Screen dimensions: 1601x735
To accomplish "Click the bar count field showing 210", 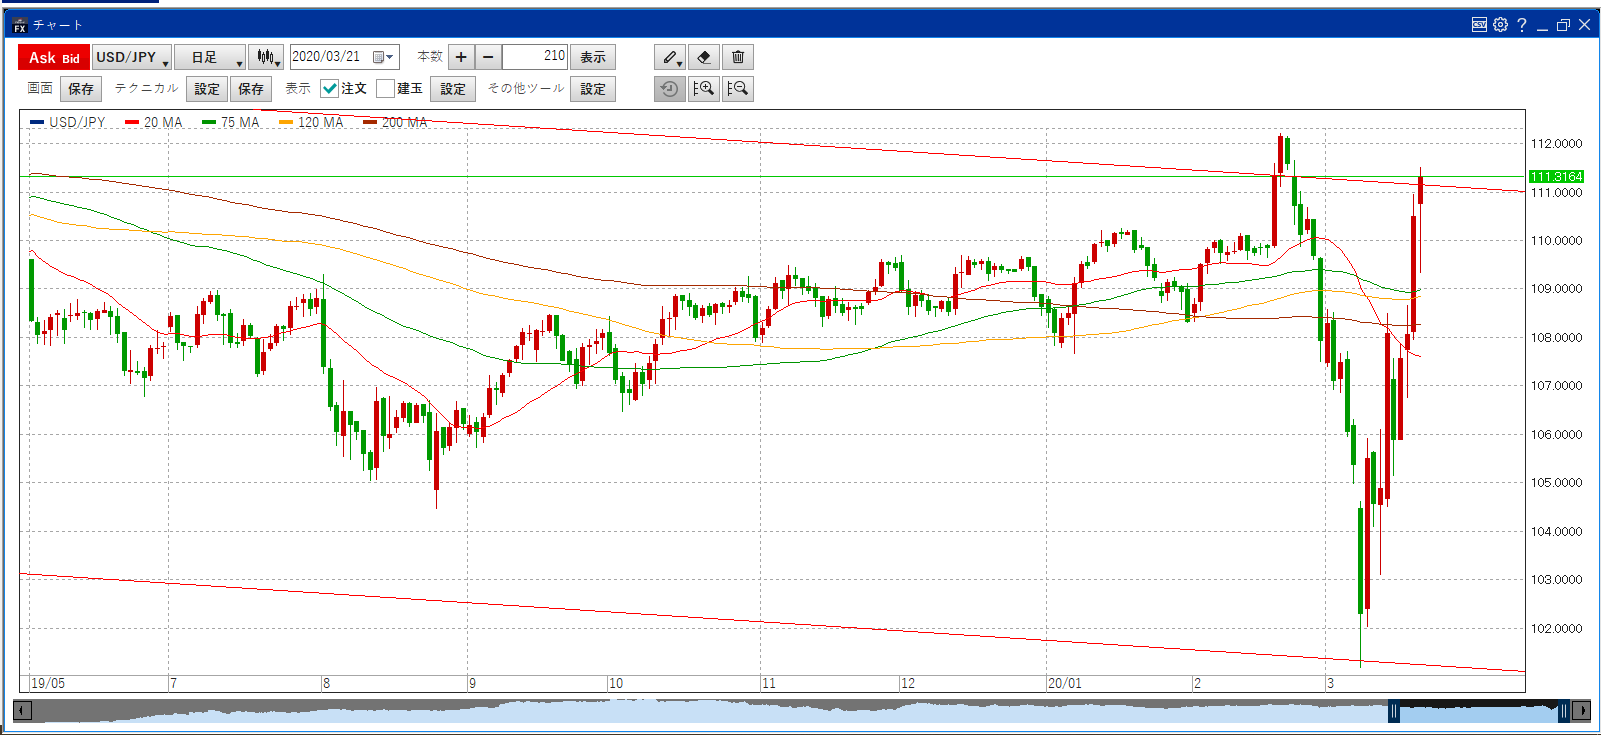I will (x=534, y=57).
